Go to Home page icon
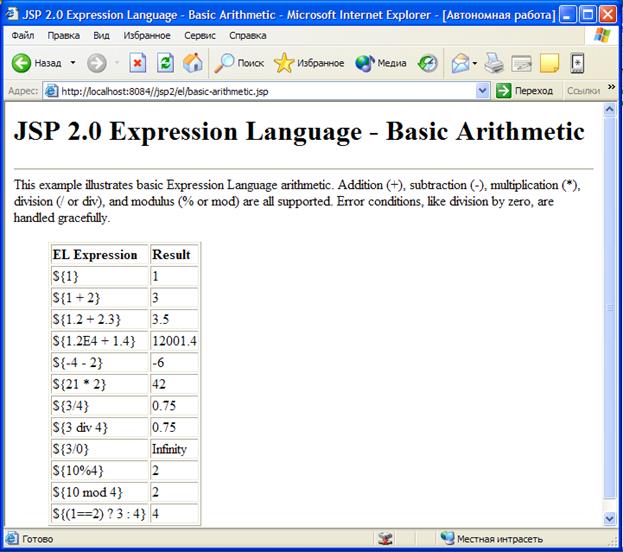623x552 pixels. (x=193, y=63)
